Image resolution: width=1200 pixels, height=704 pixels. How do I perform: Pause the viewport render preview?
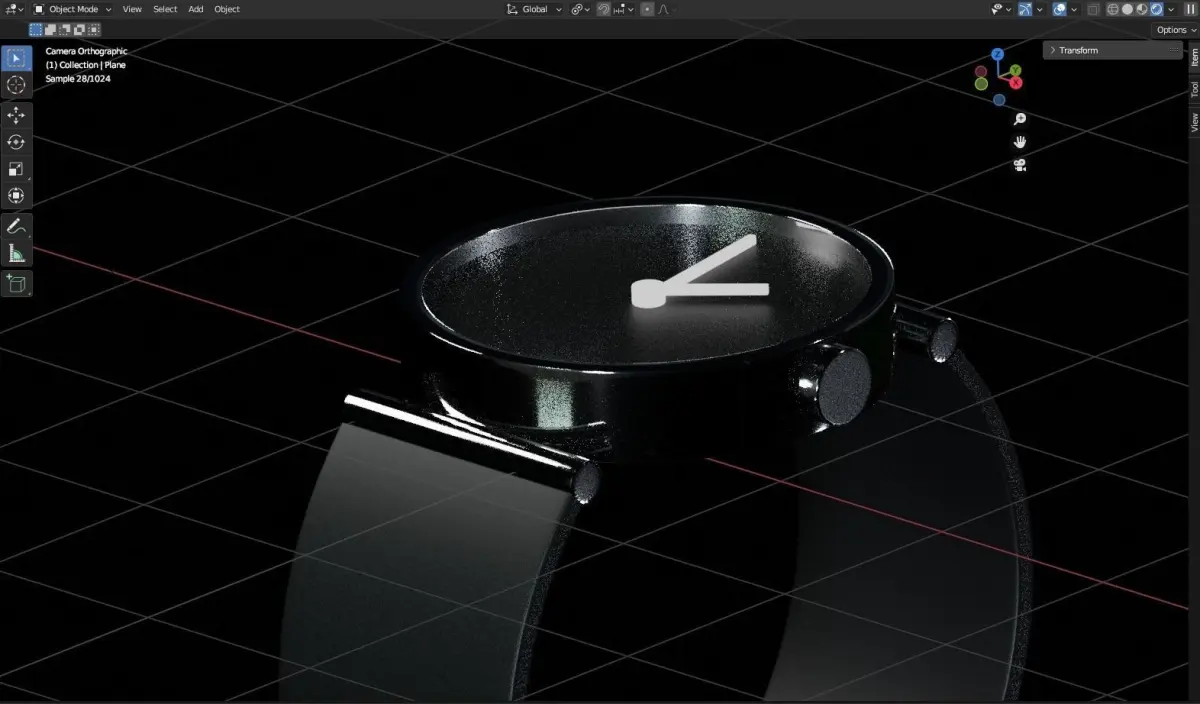[x=1190, y=9]
